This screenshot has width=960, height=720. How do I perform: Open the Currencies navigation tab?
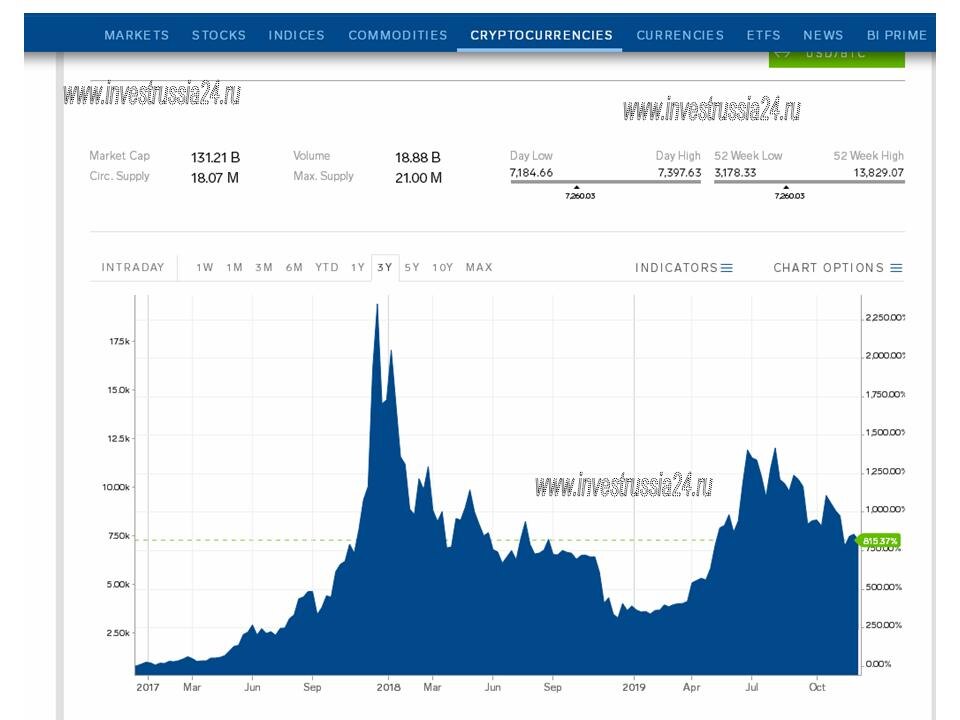[680, 36]
